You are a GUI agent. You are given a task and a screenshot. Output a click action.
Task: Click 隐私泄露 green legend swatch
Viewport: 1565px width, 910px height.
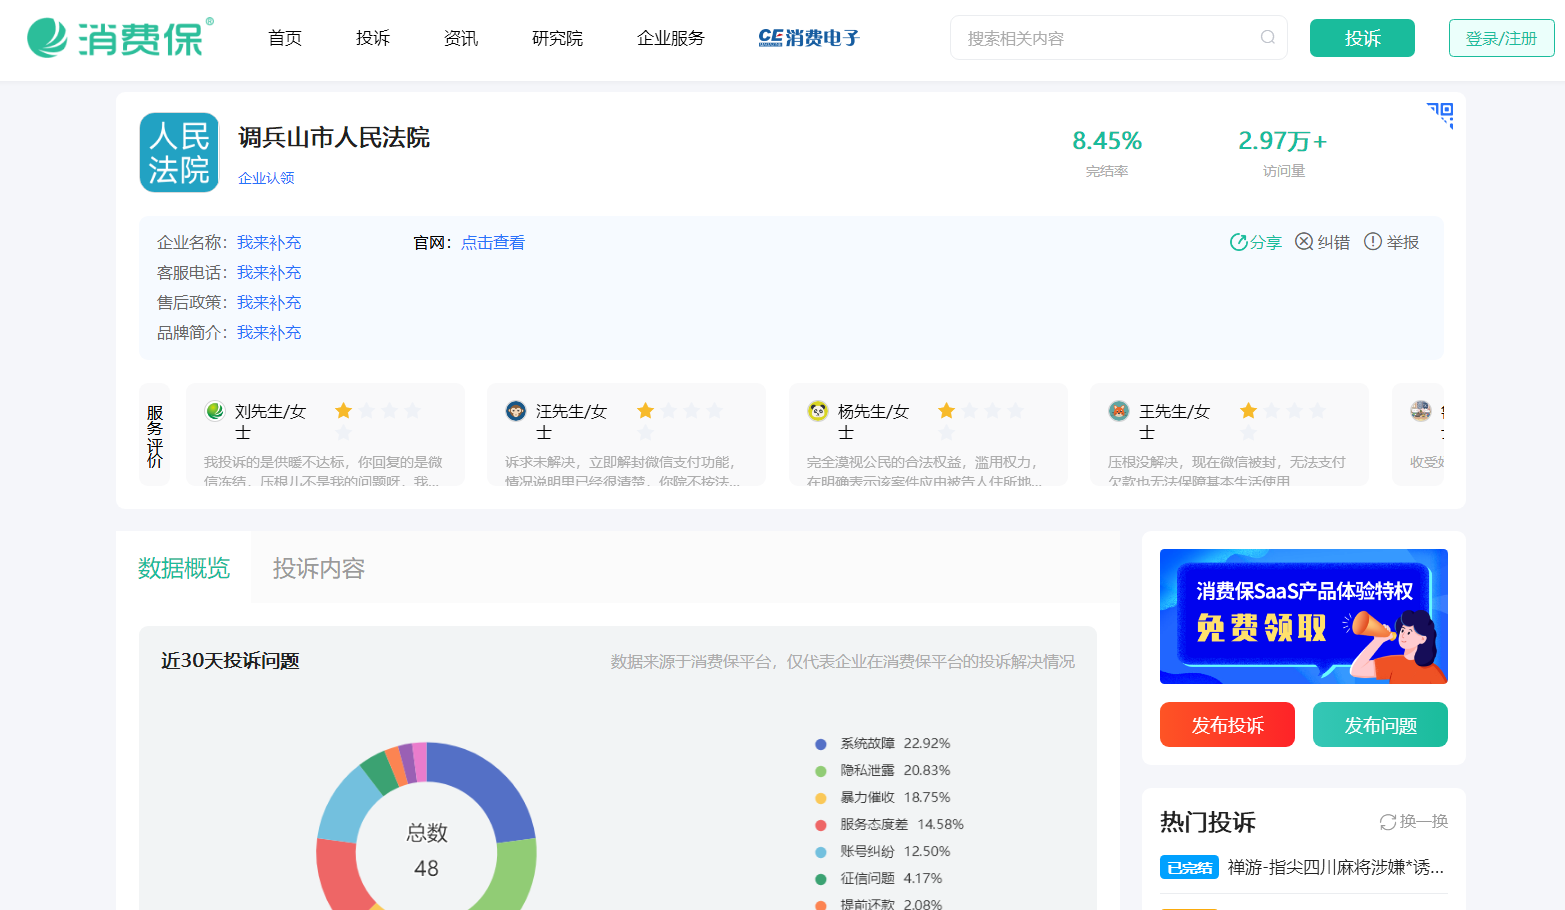coord(821,771)
